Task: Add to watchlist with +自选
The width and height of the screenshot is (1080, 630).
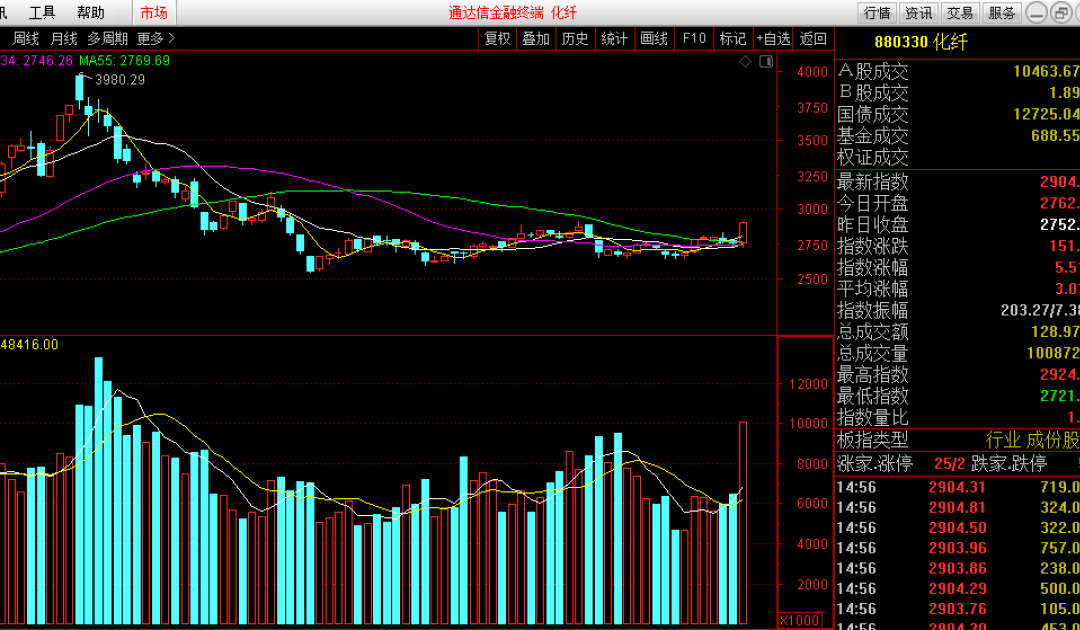Action: point(773,38)
